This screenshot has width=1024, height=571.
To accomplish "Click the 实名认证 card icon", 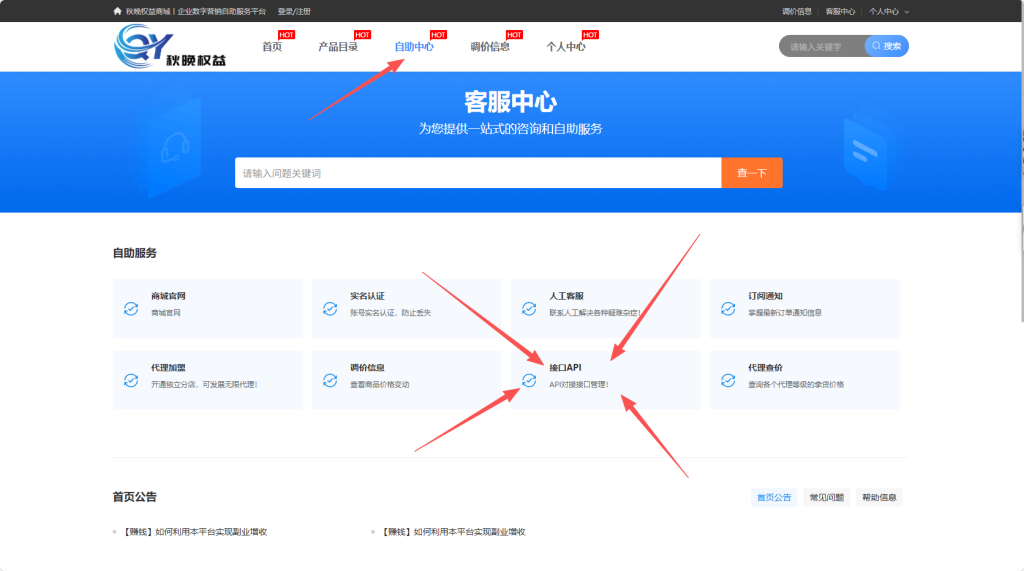I will pos(330,308).
